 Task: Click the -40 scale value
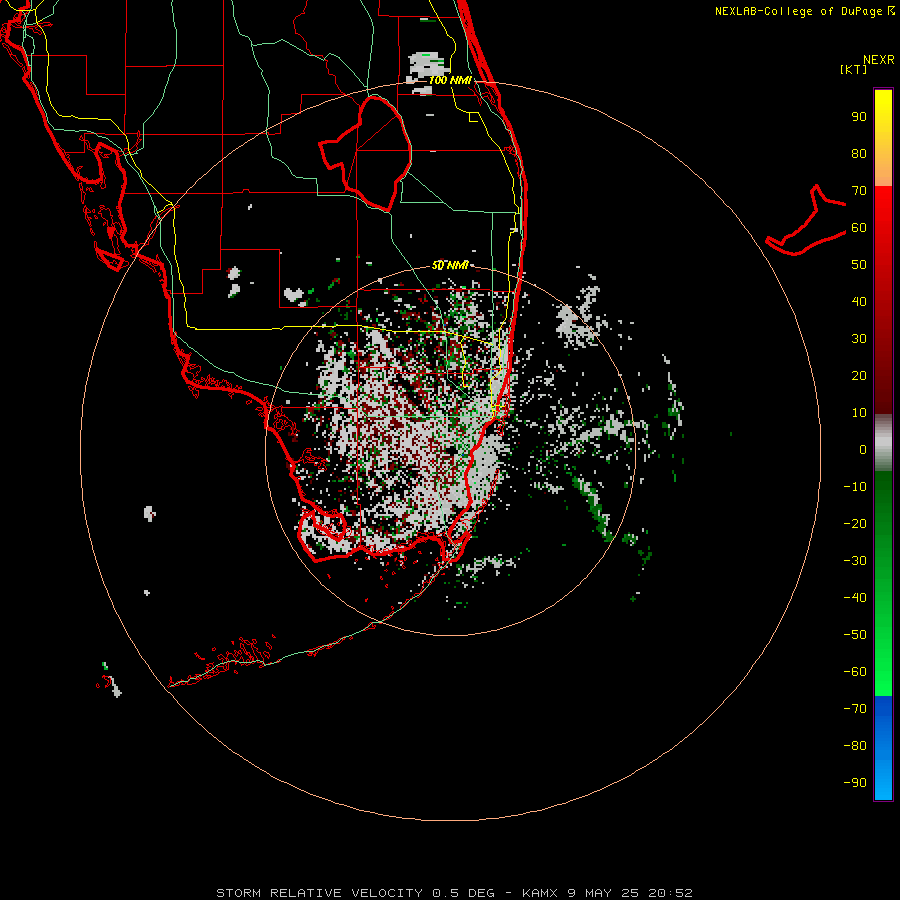tap(855, 598)
